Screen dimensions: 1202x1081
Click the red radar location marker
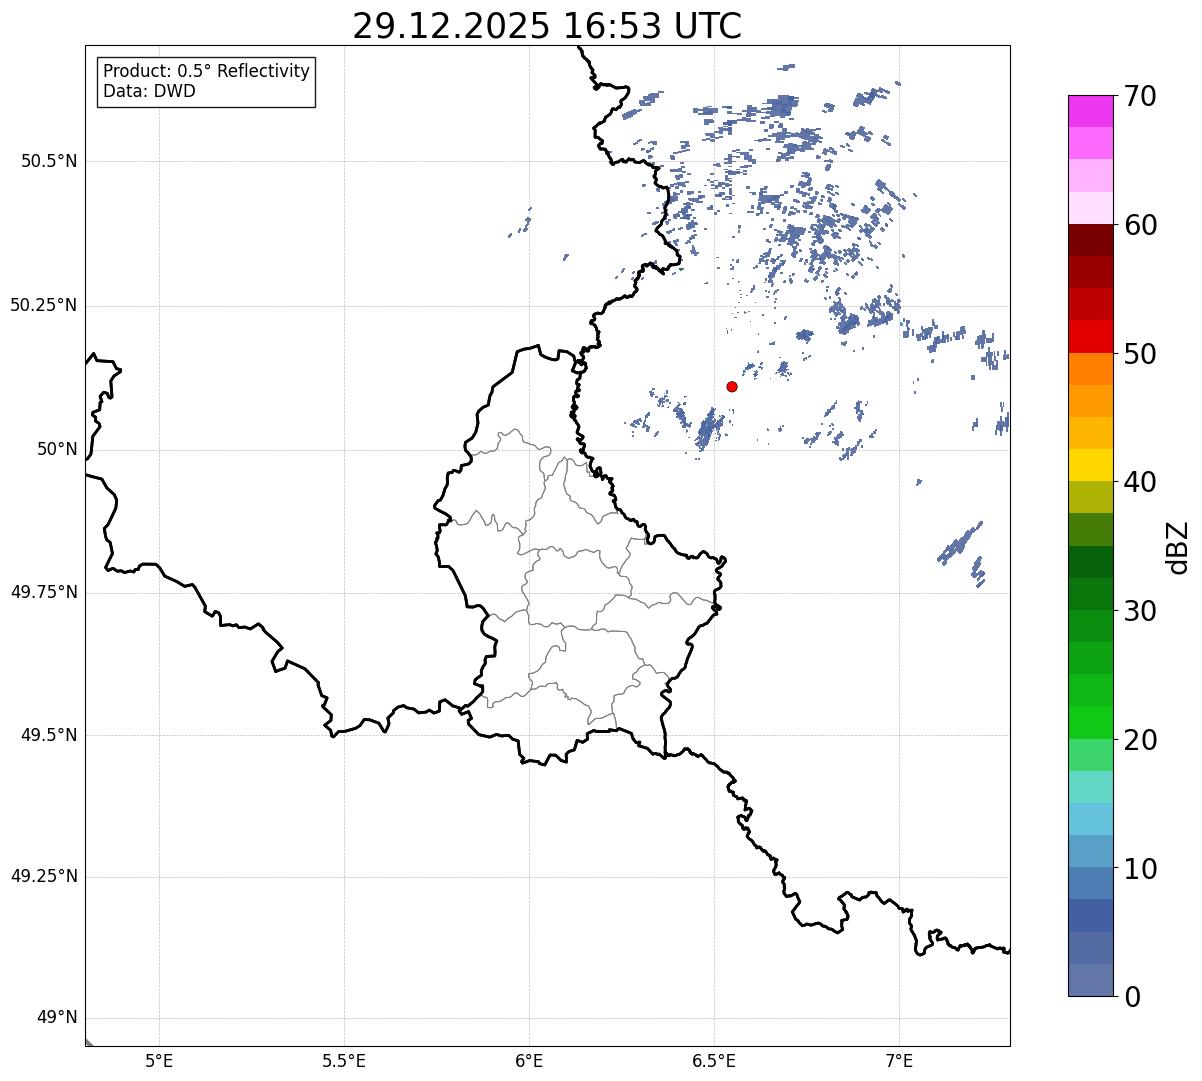[732, 386]
